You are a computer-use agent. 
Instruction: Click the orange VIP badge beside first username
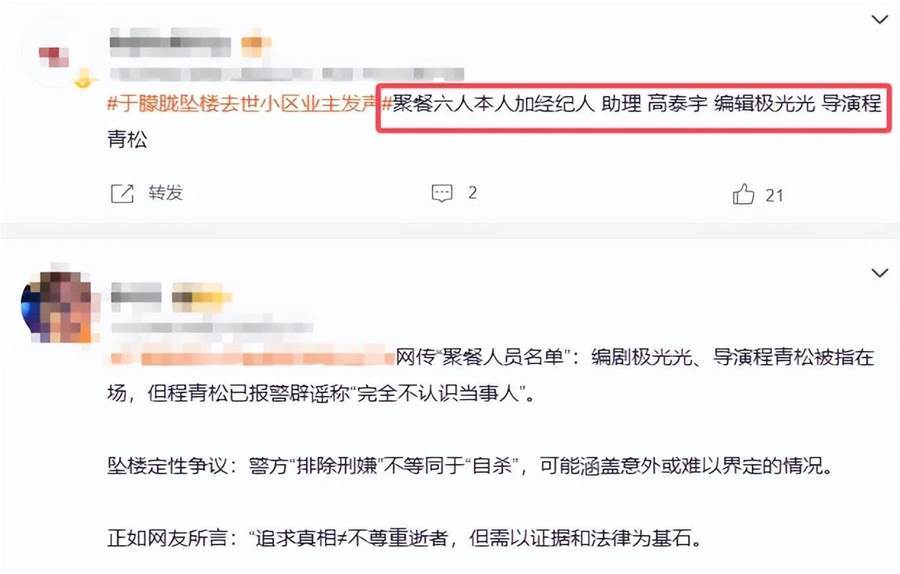coord(256,45)
